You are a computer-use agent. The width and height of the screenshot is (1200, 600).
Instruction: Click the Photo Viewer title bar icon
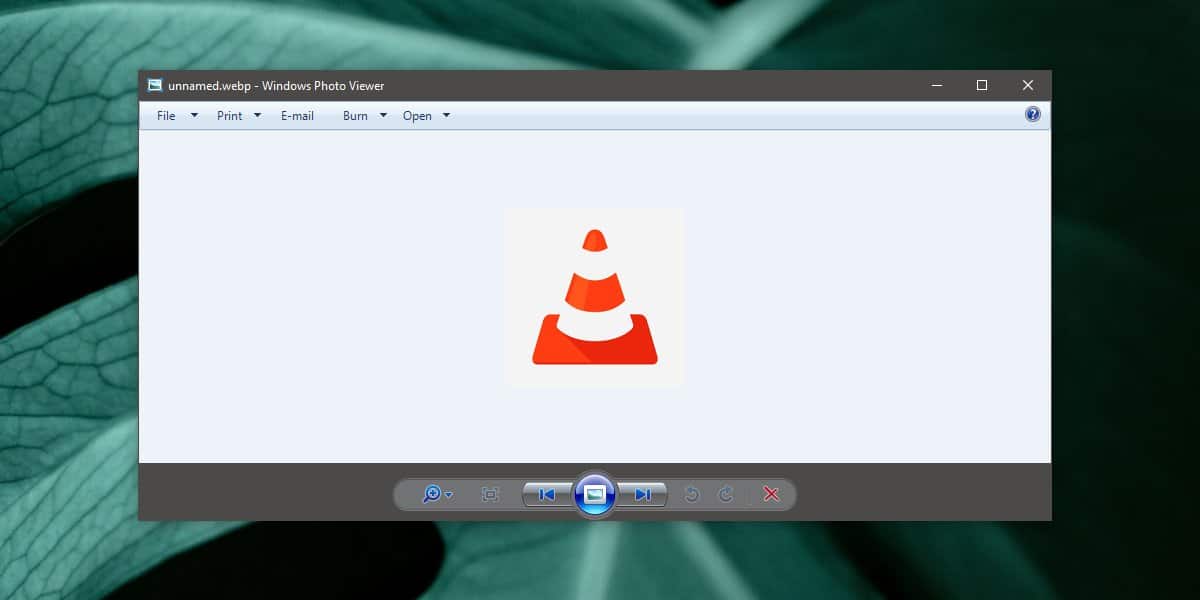(155, 85)
